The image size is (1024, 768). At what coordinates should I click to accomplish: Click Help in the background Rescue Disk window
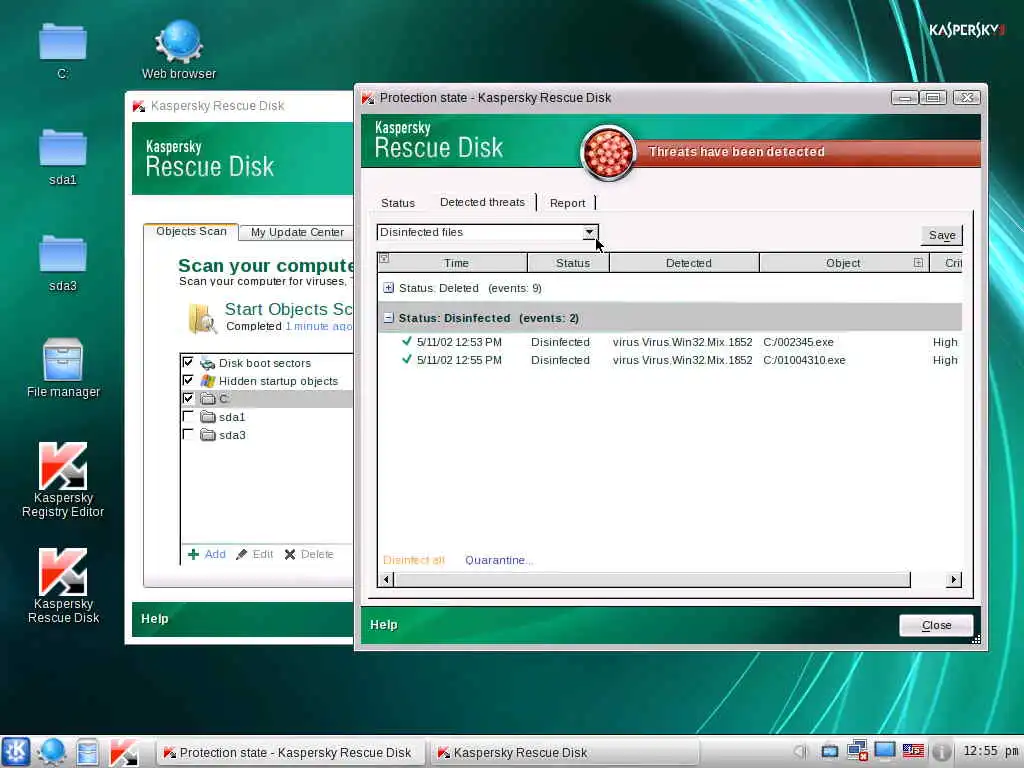(155, 618)
